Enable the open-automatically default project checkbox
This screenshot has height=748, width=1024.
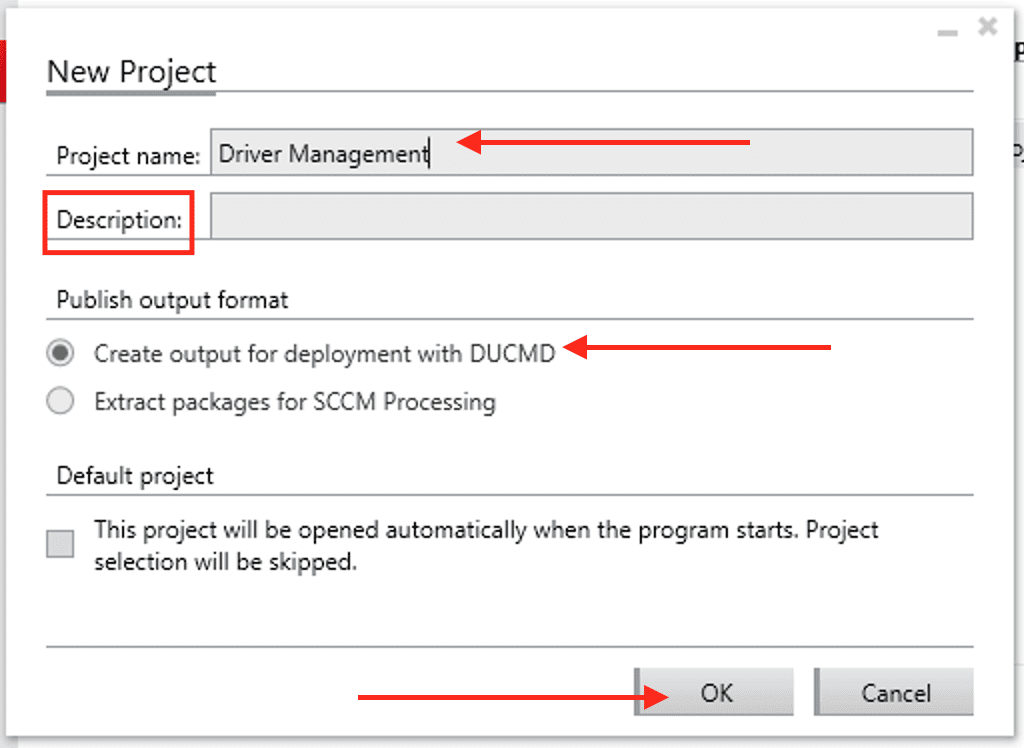(61, 545)
